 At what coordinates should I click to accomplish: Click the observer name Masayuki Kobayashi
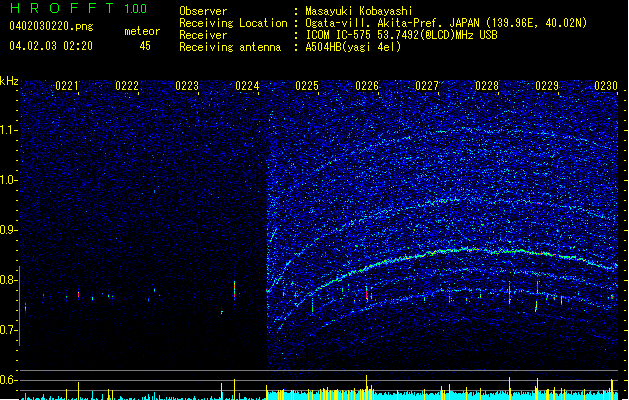coord(359,11)
